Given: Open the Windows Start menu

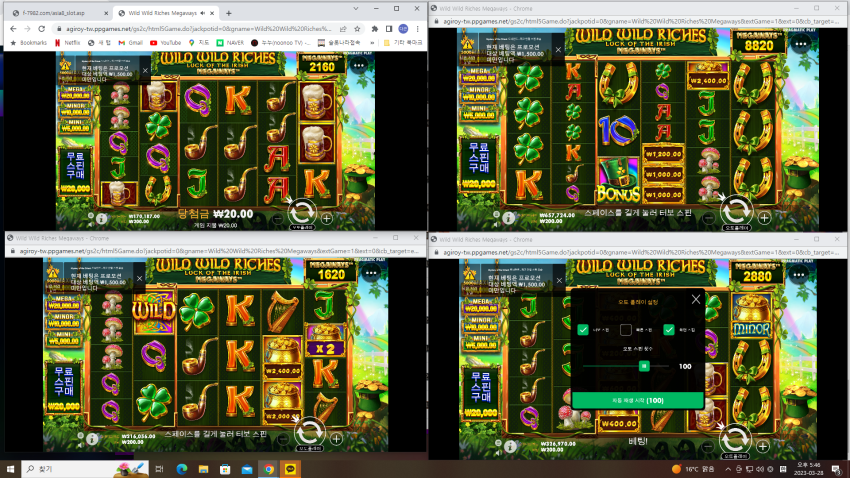Looking at the screenshot, I should pyautogui.click(x=10, y=469).
